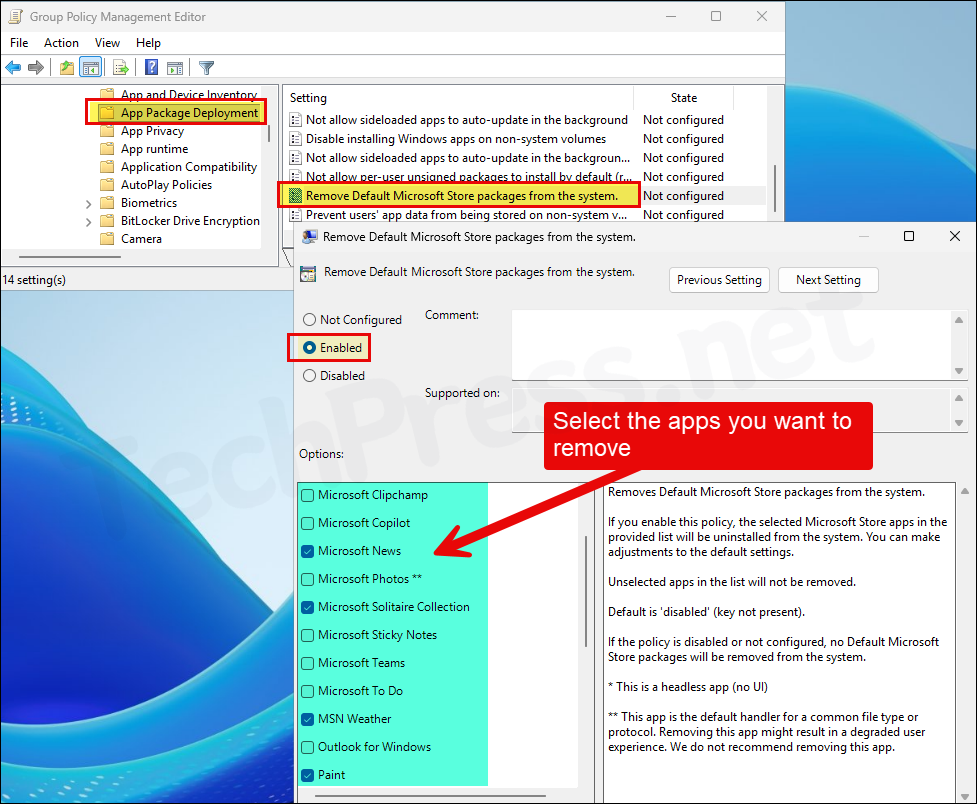Open the Action menu
The image size is (977, 804).
click(x=61, y=43)
